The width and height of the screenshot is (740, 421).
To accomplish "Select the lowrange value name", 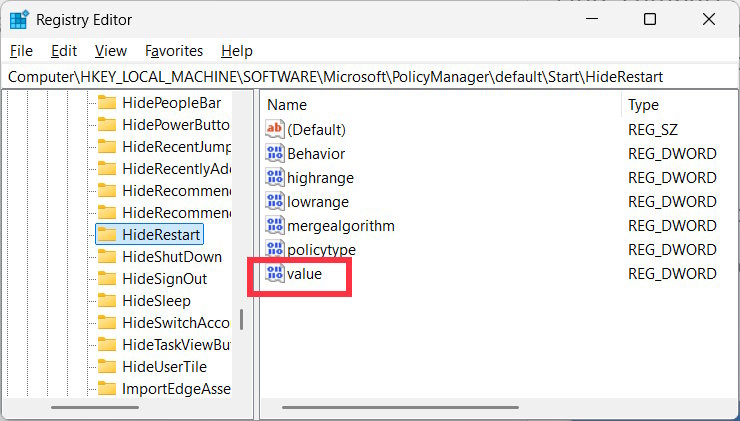I will coord(318,202).
